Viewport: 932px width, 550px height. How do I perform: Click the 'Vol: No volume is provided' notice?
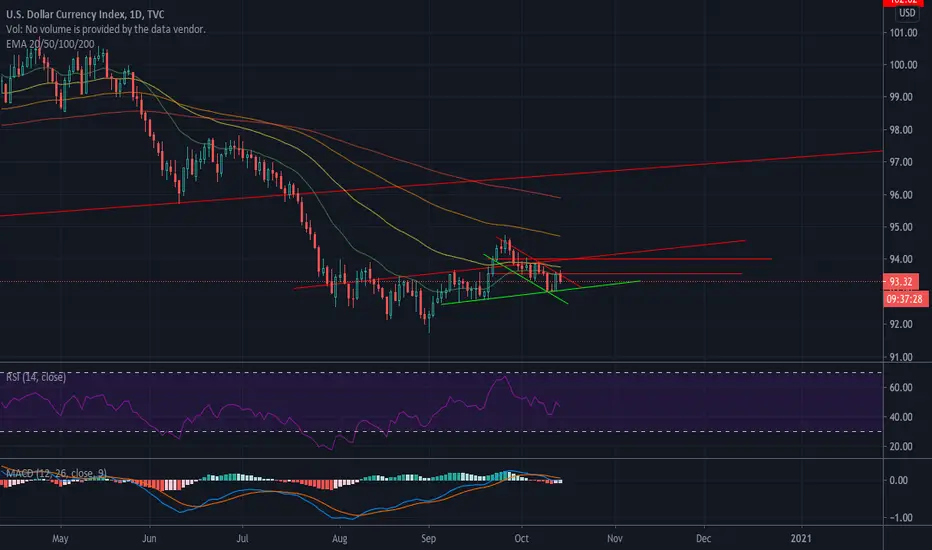click(106, 29)
